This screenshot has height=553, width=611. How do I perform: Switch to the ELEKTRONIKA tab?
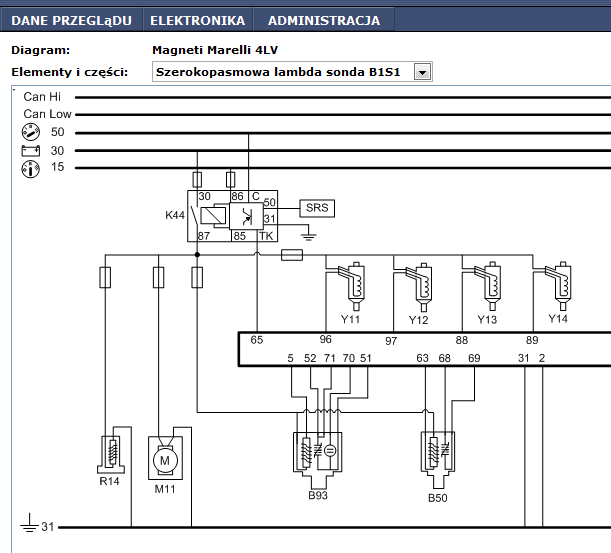tap(198, 20)
